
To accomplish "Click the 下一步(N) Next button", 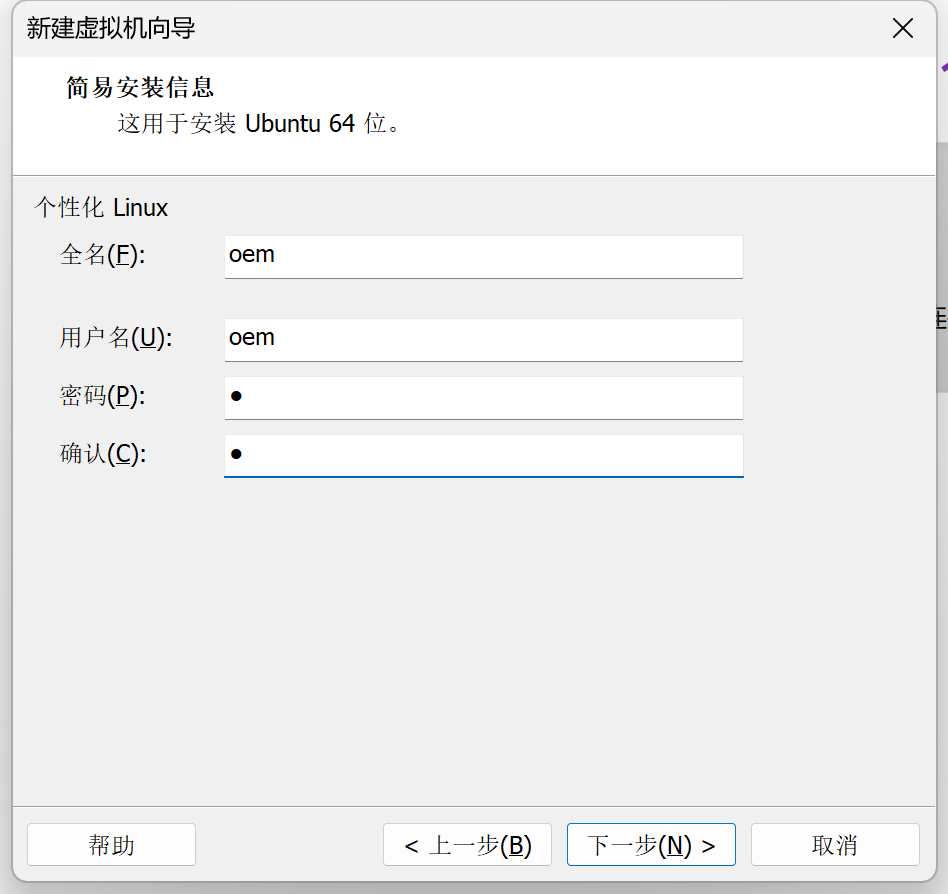I will 651,844.
